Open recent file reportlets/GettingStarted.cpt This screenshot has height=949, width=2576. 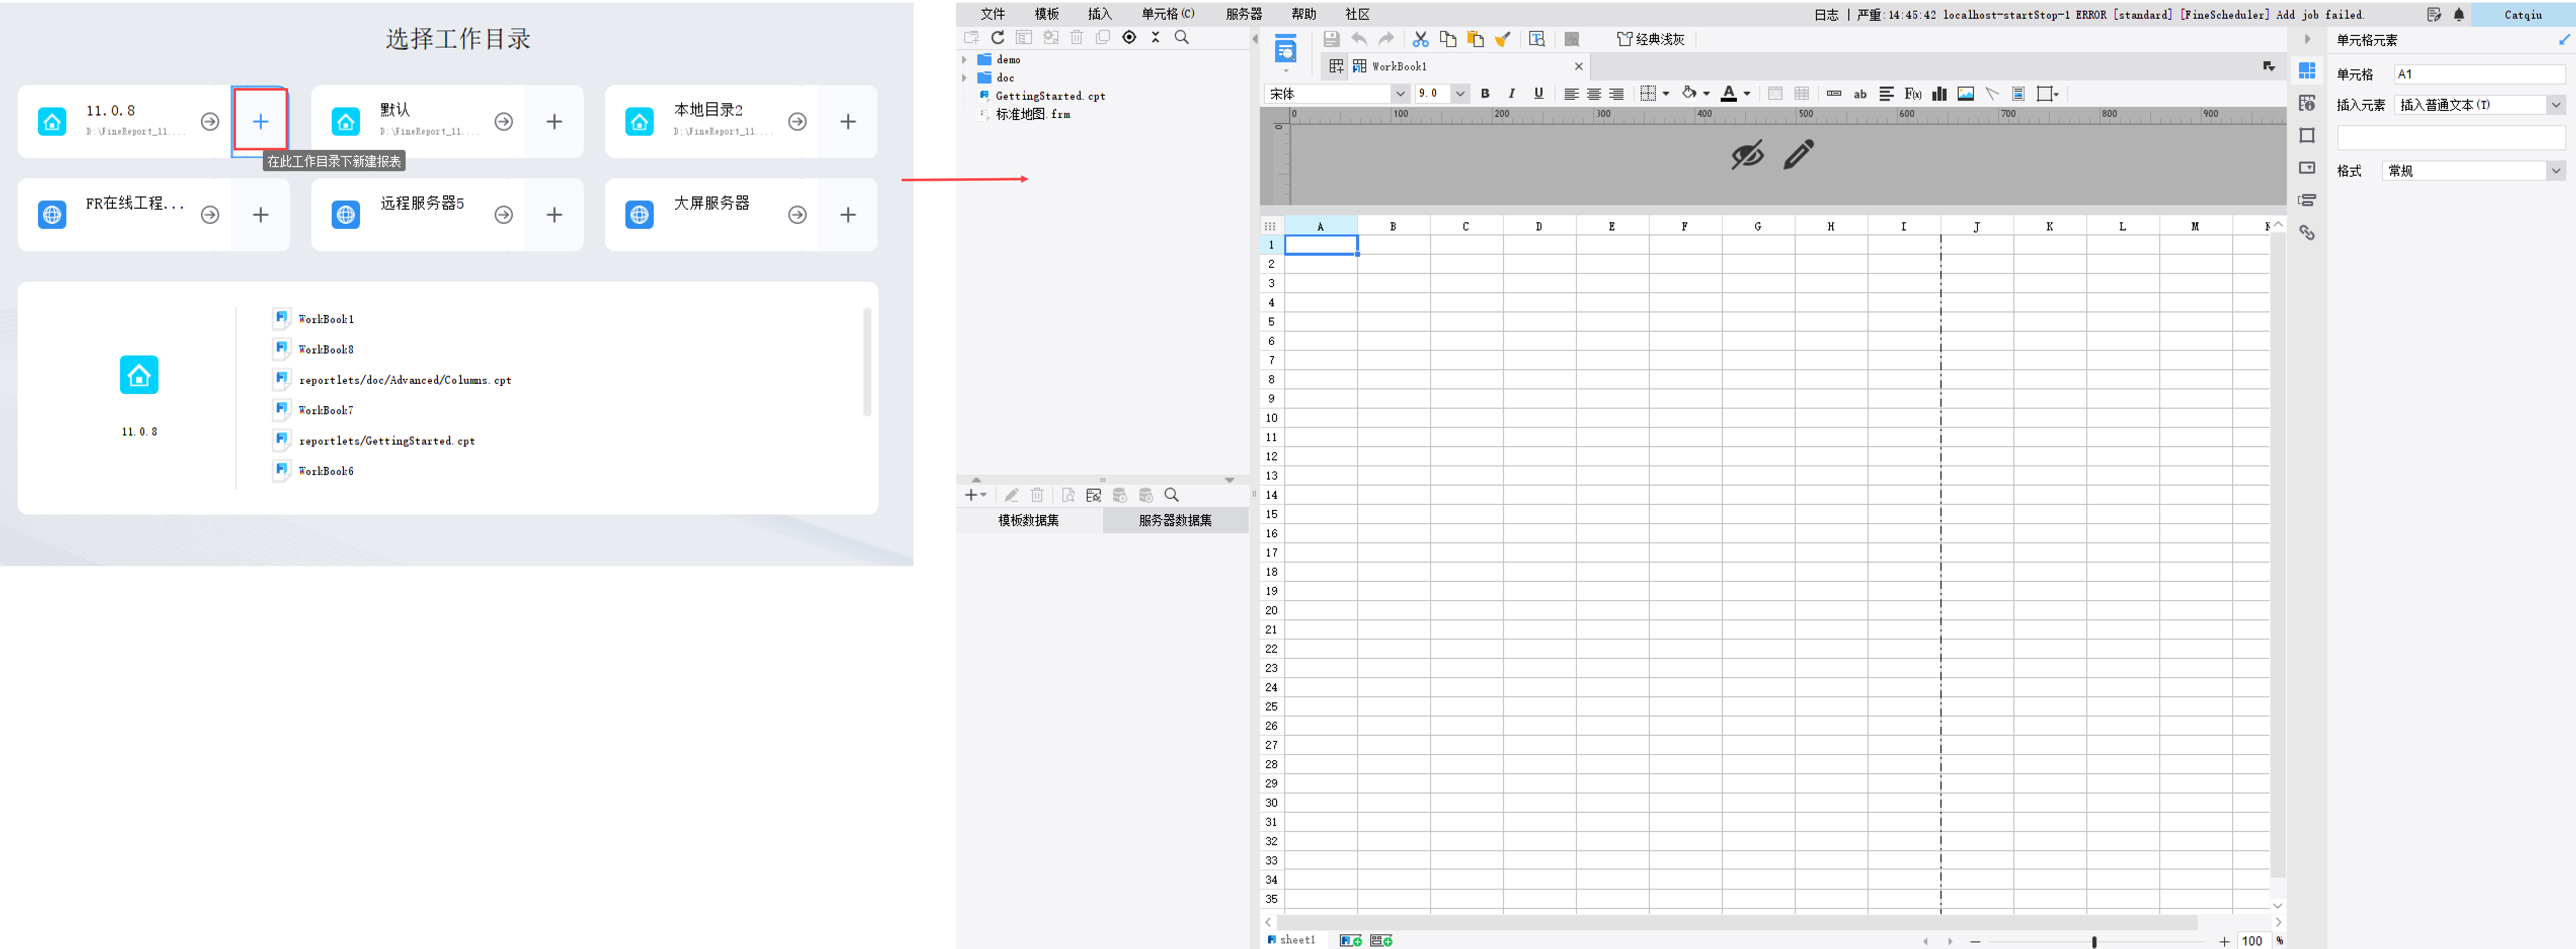point(386,440)
